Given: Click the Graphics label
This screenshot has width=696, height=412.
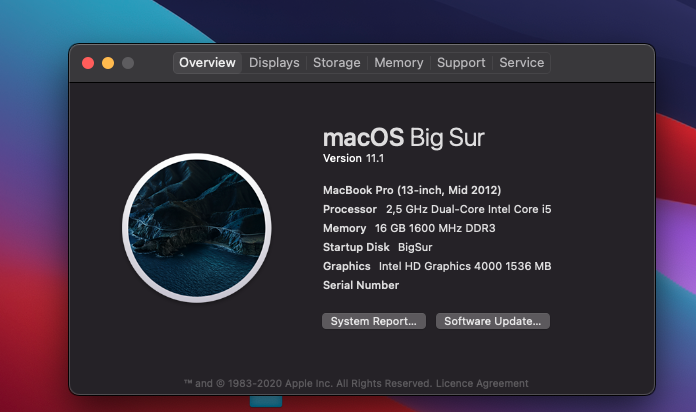Looking at the screenshot, I should point(347,266).
